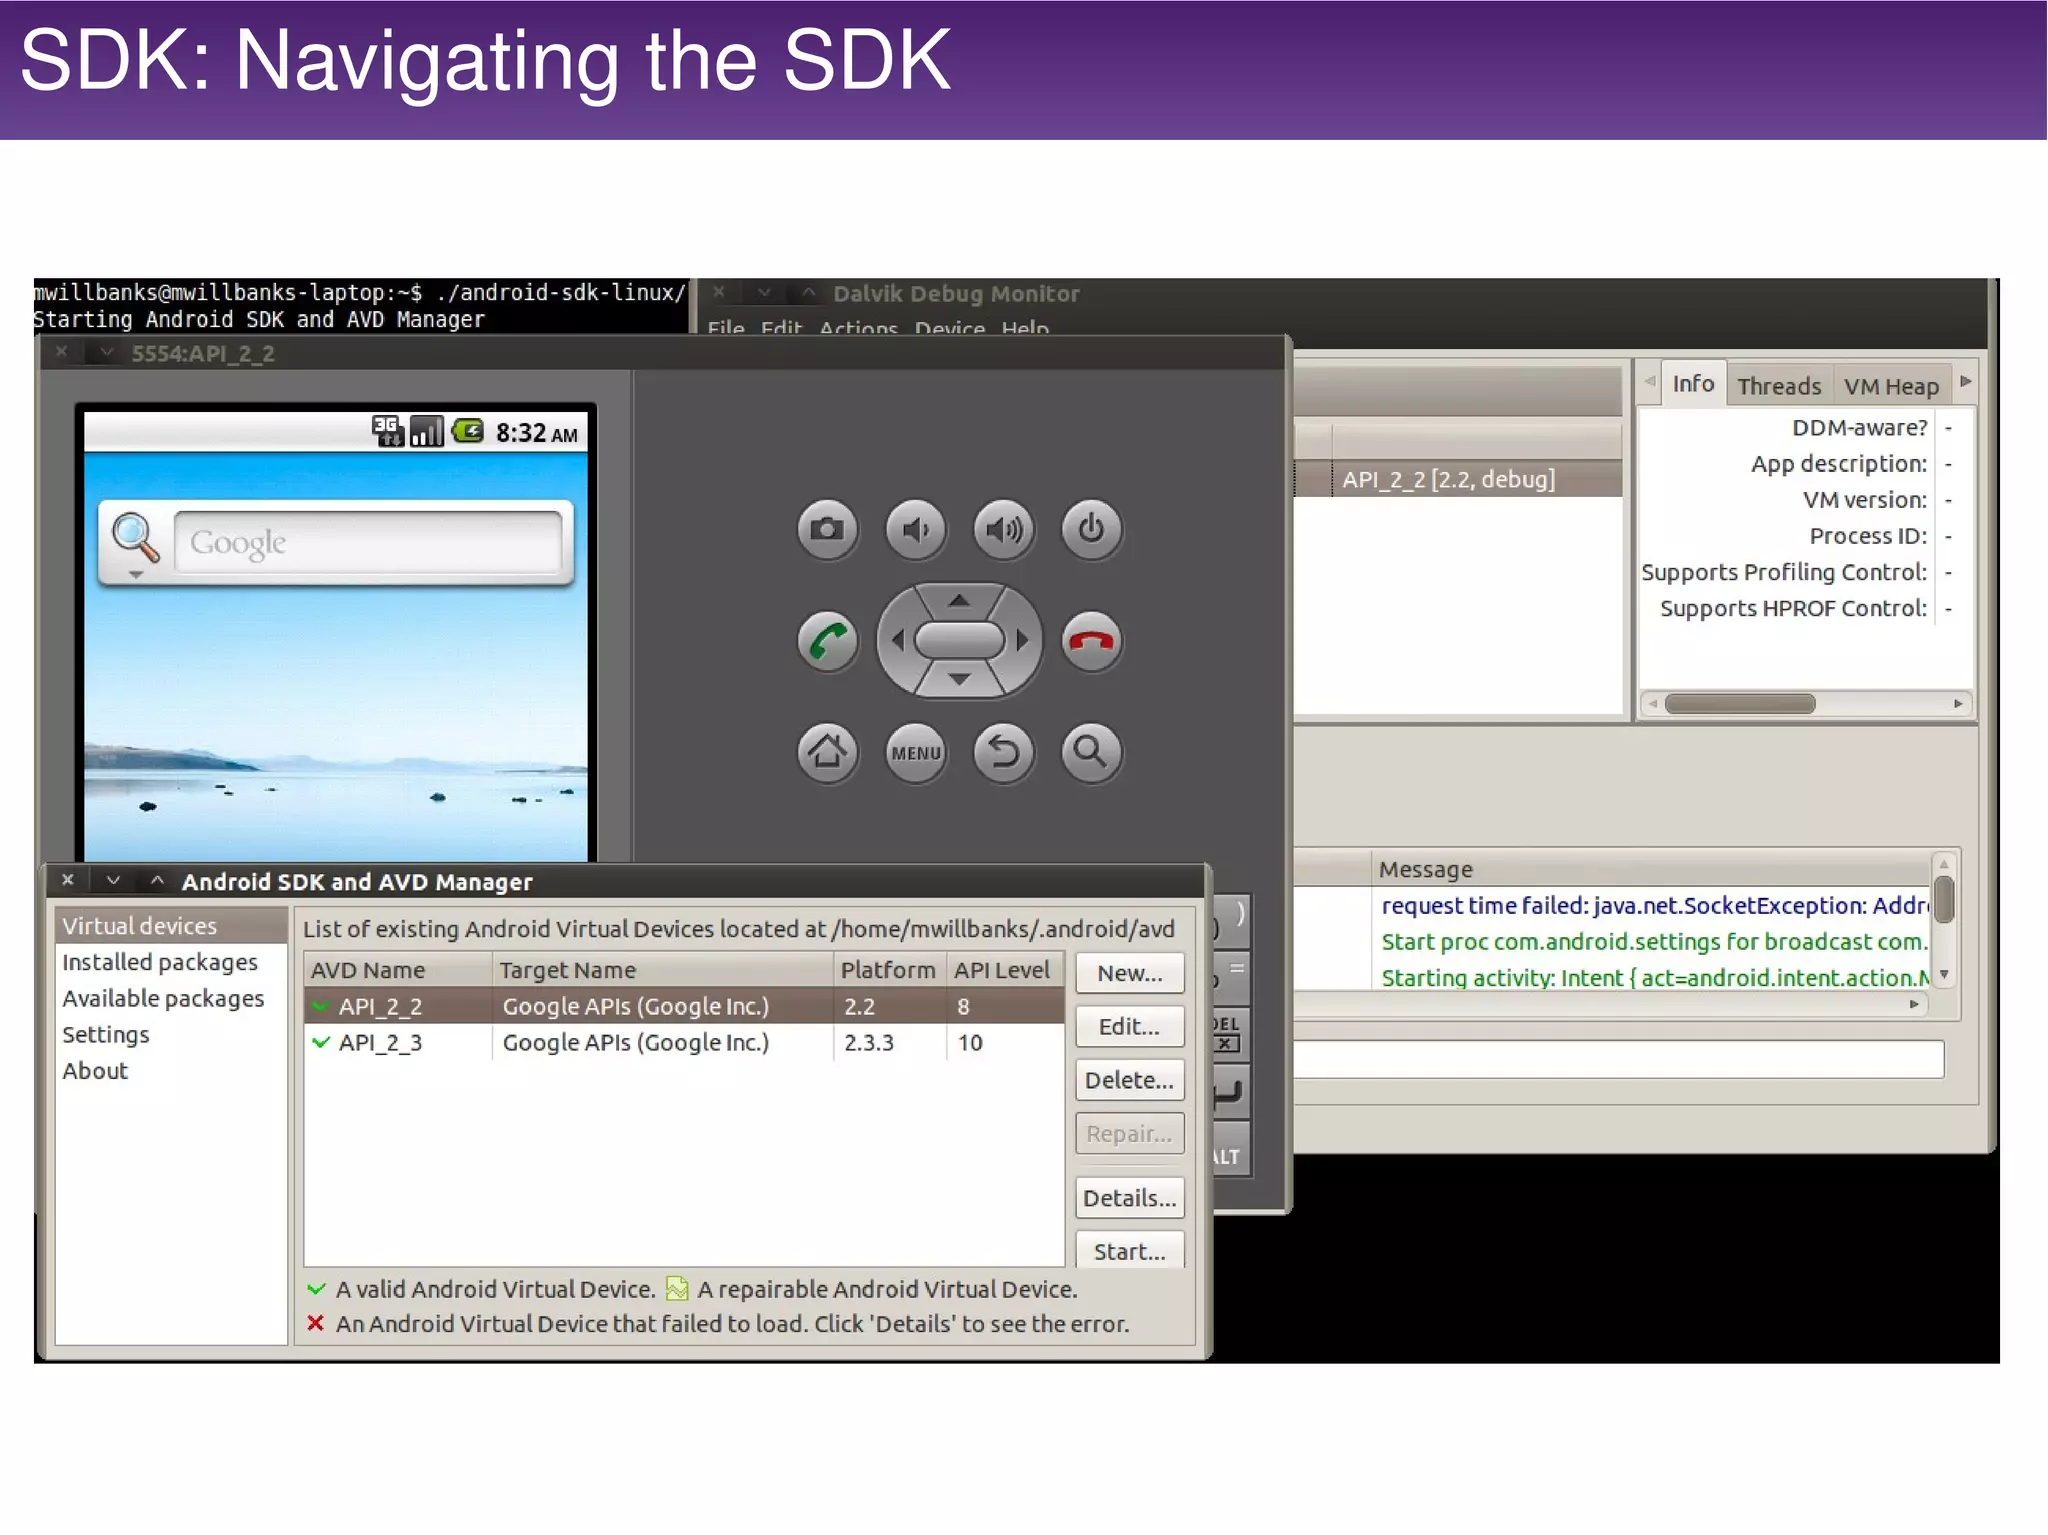Switch to the Info tab in Dalvik Monitor

click(x=1693, y=384)
